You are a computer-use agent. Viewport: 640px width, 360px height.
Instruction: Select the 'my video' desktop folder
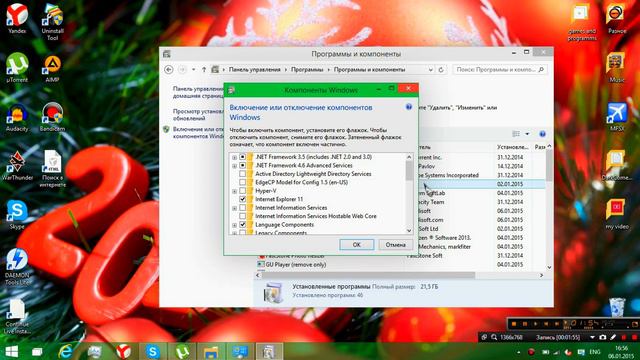click(617, 215)
